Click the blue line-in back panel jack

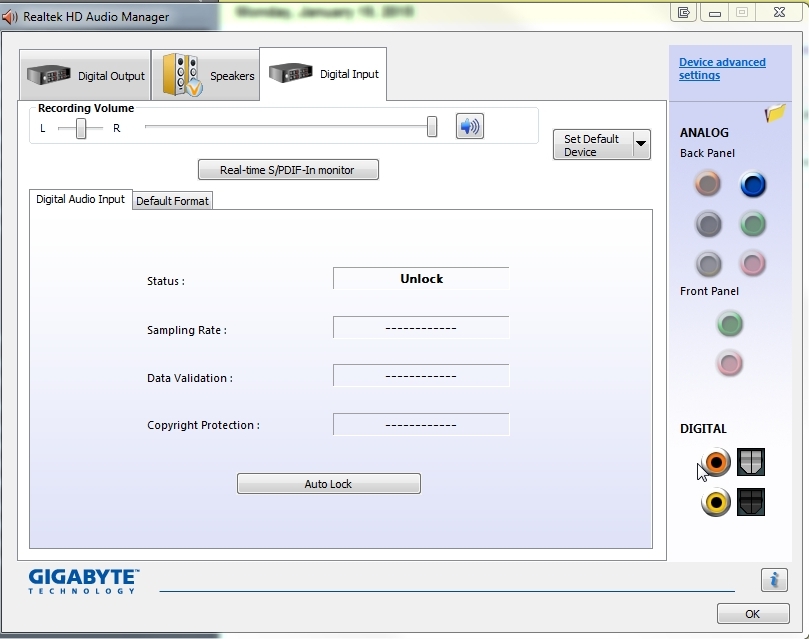(x=753, y=185)
